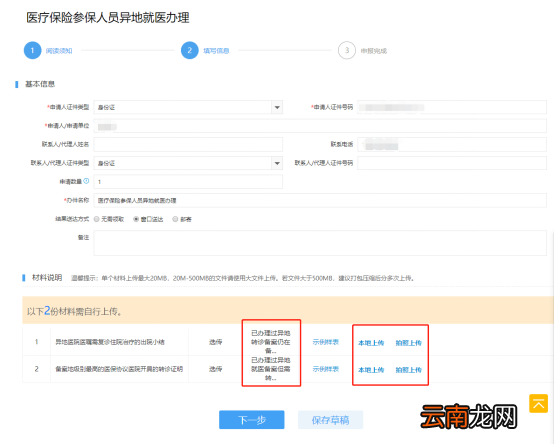Click 拍照上传 for material row 2
The width and height of the screenshot is (554, 445).
(408, 370)
